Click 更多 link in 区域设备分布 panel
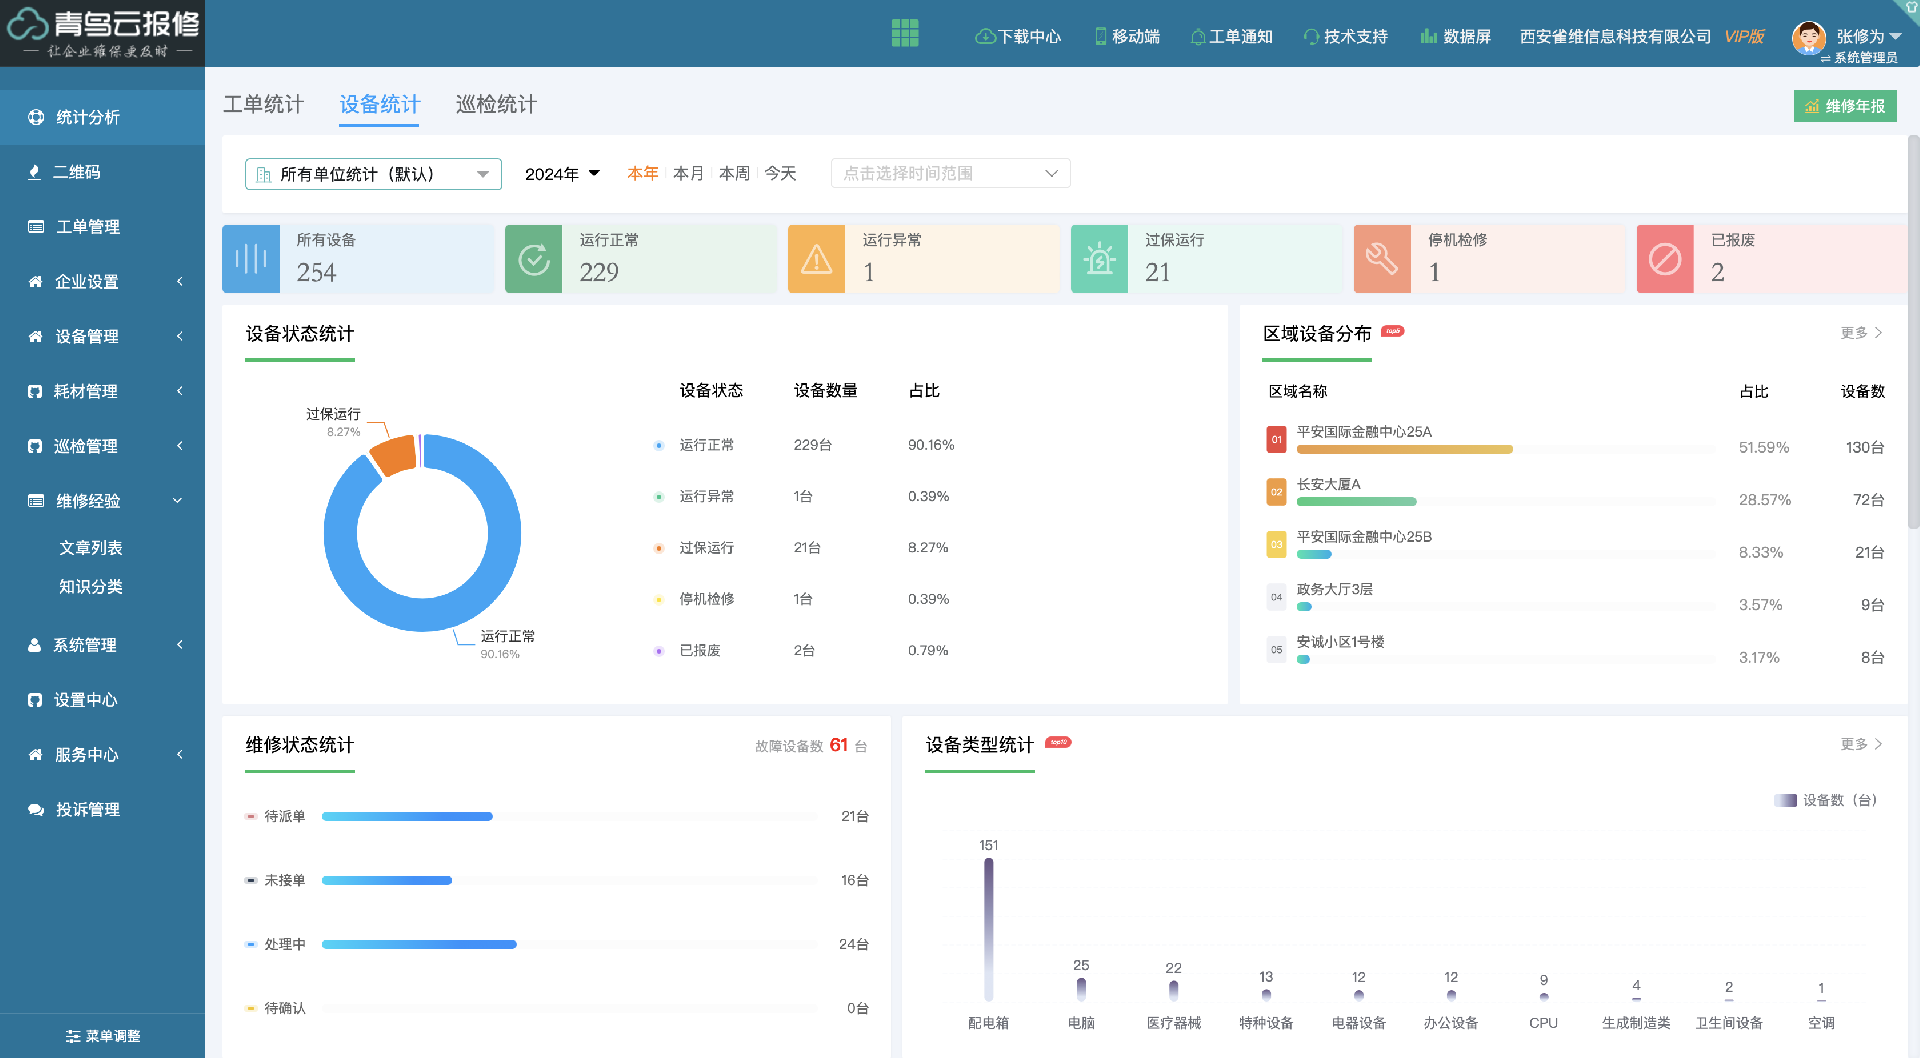 click(x=1860, y=333)
